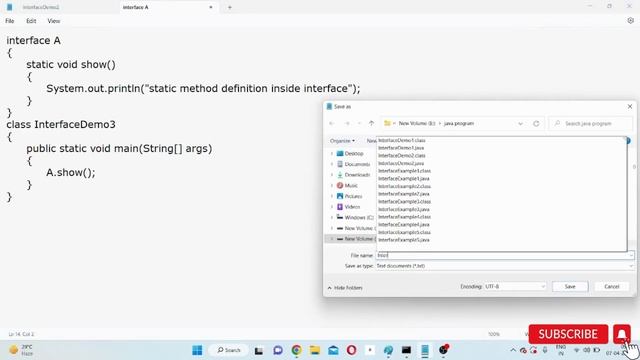Viewport: 640px width, 360px height.
Task: Click the Save button
Action: (x=570, y=287)
